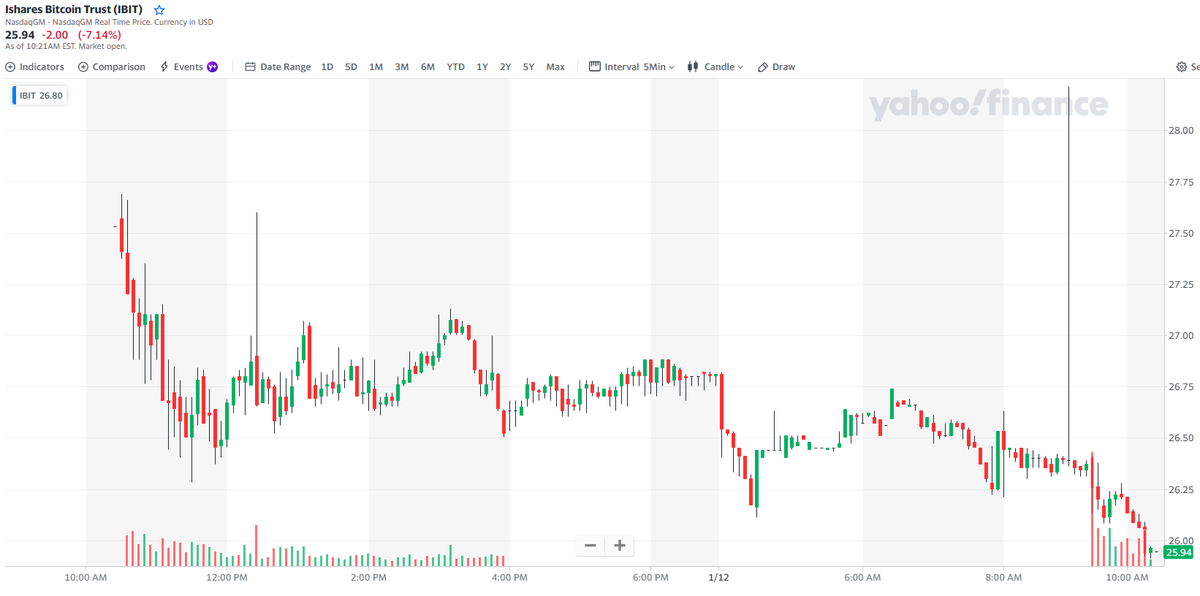1200x596 pixels.
Task: Select the 1D time range
Action: coord(327,67)
